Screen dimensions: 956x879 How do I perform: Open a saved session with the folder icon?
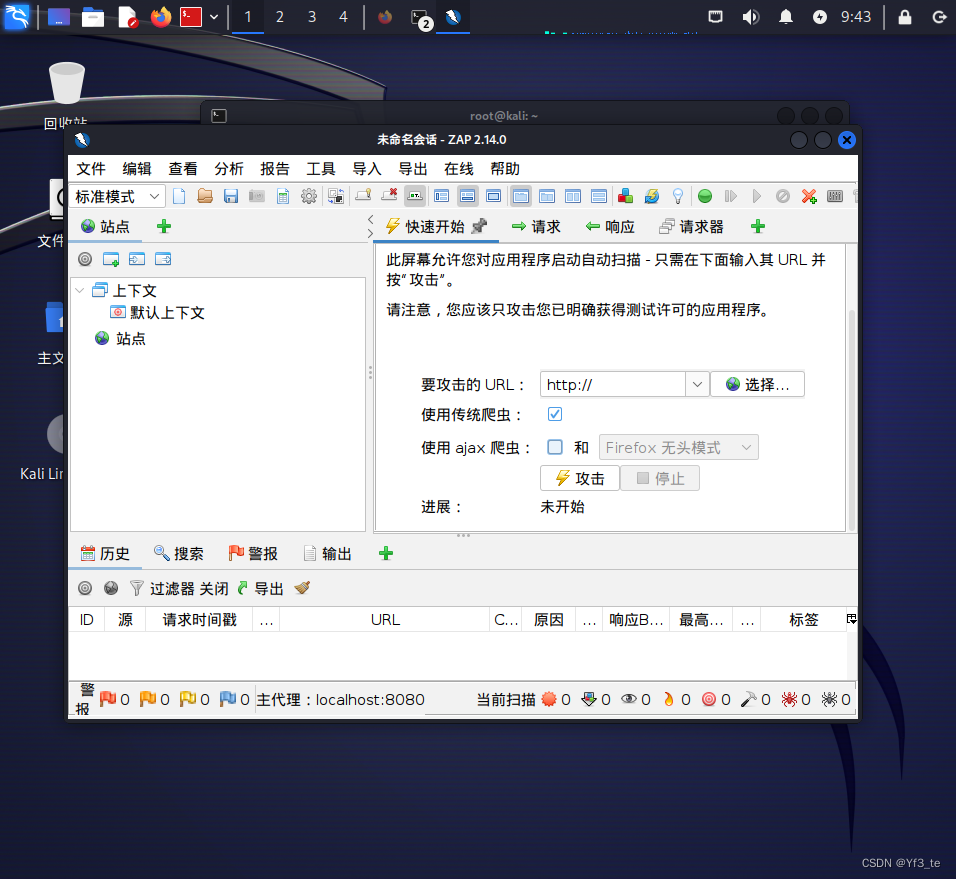[205, 196]
